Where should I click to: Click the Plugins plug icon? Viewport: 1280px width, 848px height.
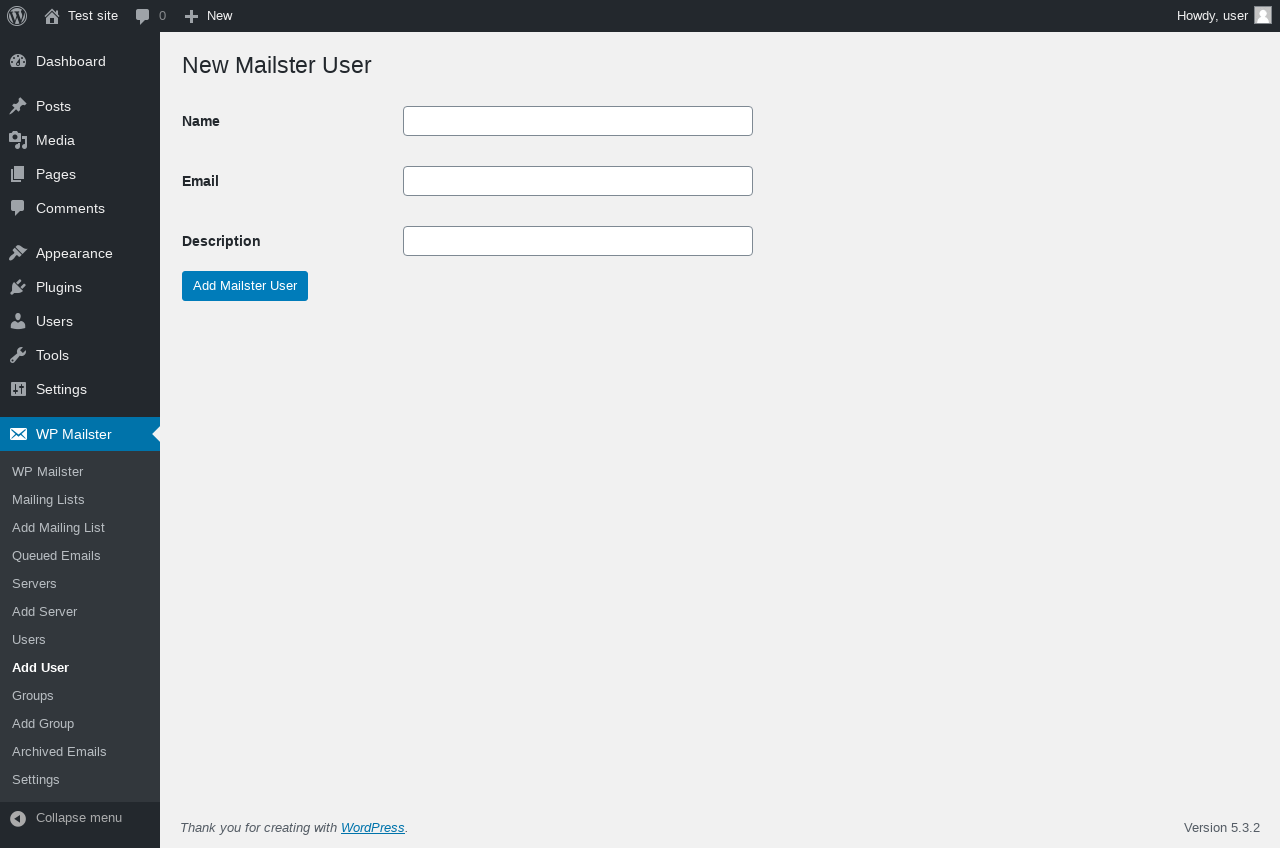pyautogui.click(x=18, y=287)
